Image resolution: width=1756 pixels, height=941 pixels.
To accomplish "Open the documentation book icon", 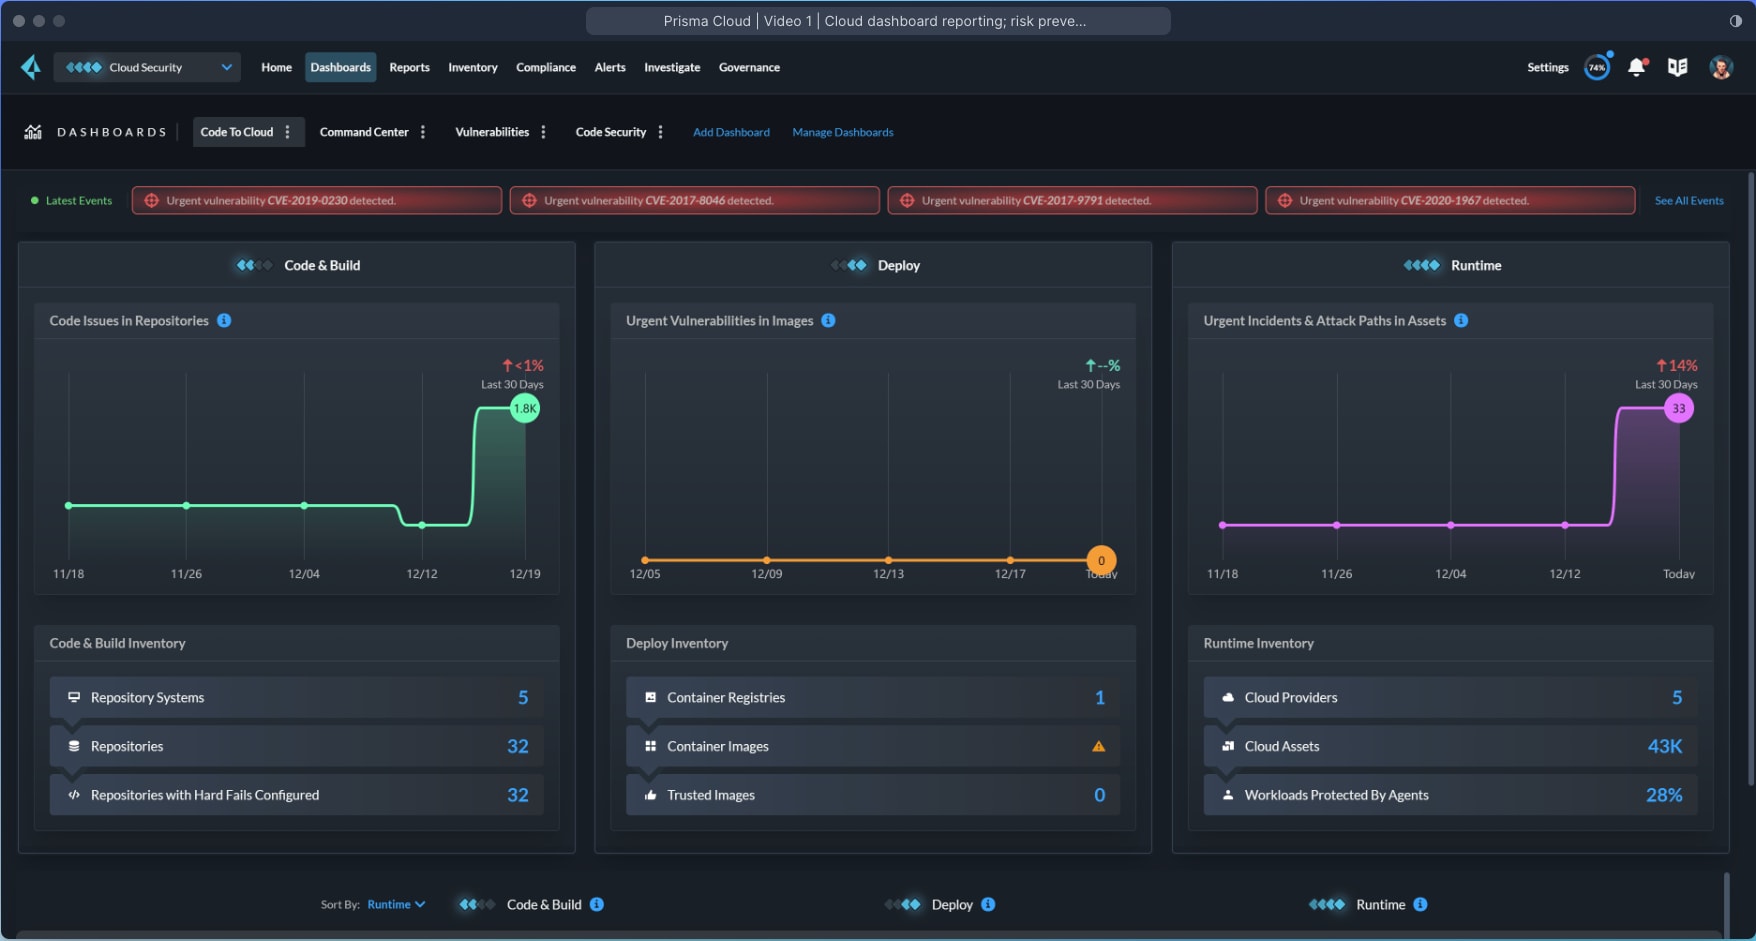I will (x=1679, y=67).
